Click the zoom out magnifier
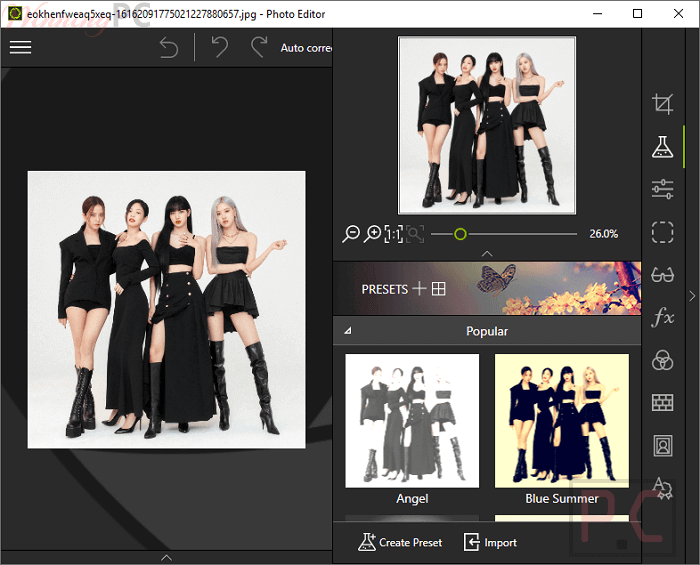Image resolution: width=700 pixels, height=565 pixels. [351, 234]
